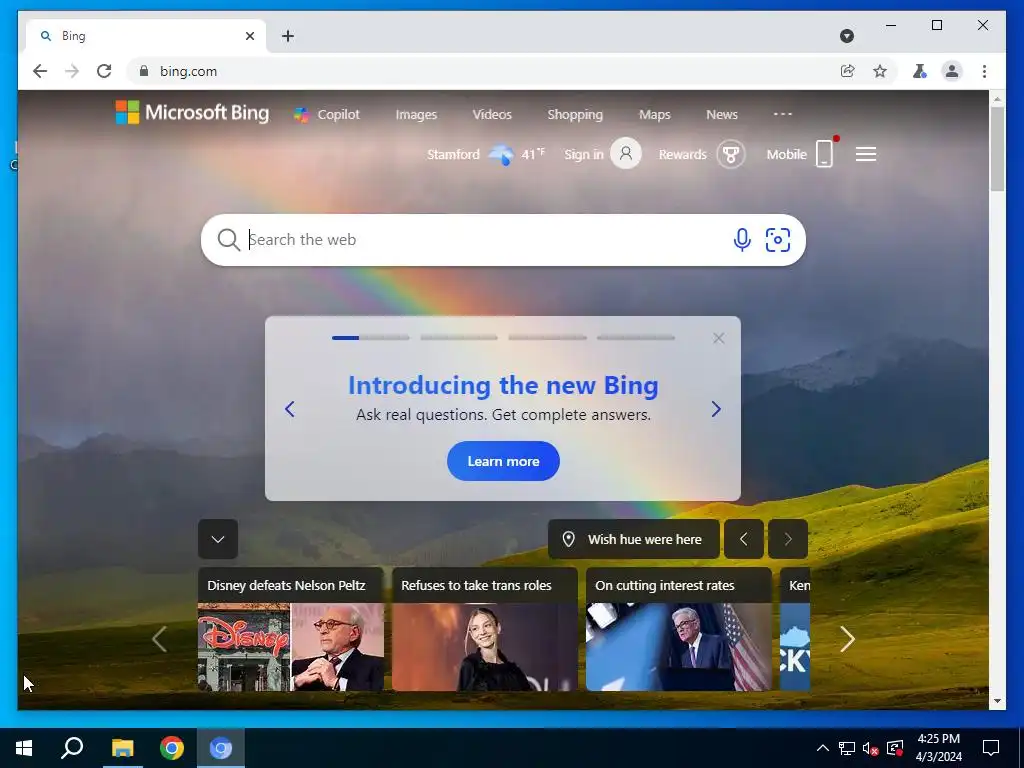Click the Rewards trophy icon

point(731,155)
